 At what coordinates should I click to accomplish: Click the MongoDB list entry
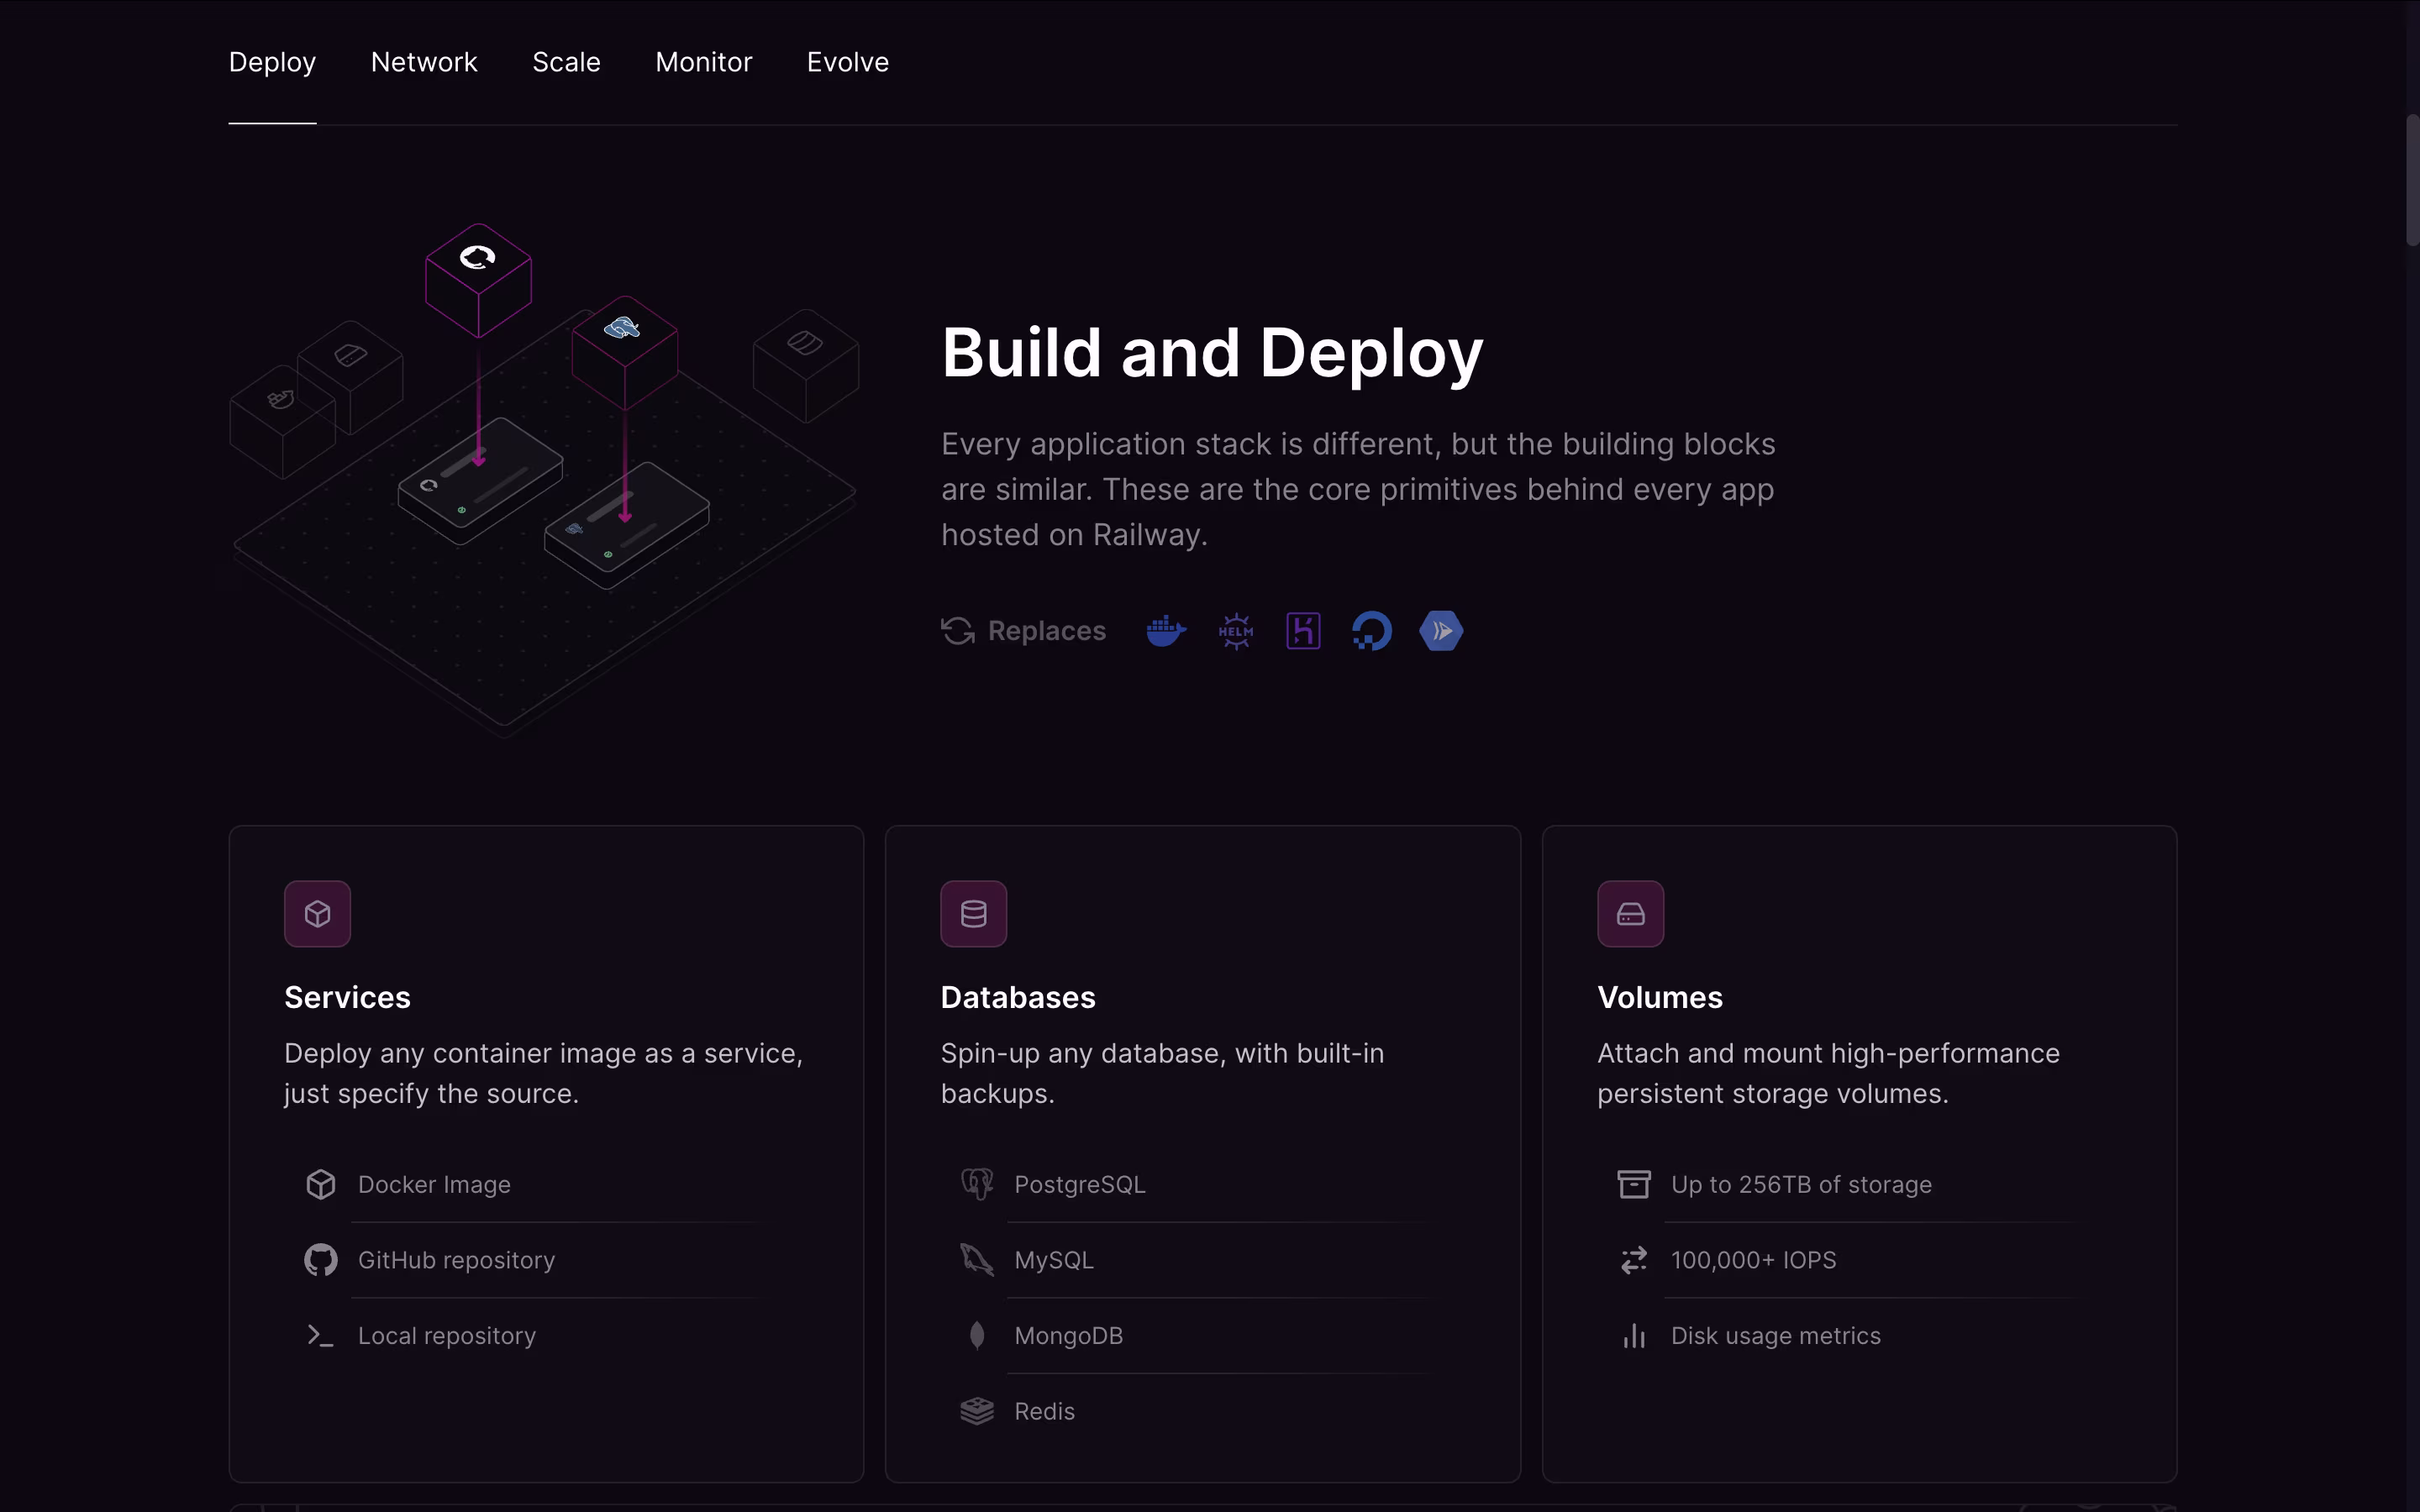[1068, 1336]
